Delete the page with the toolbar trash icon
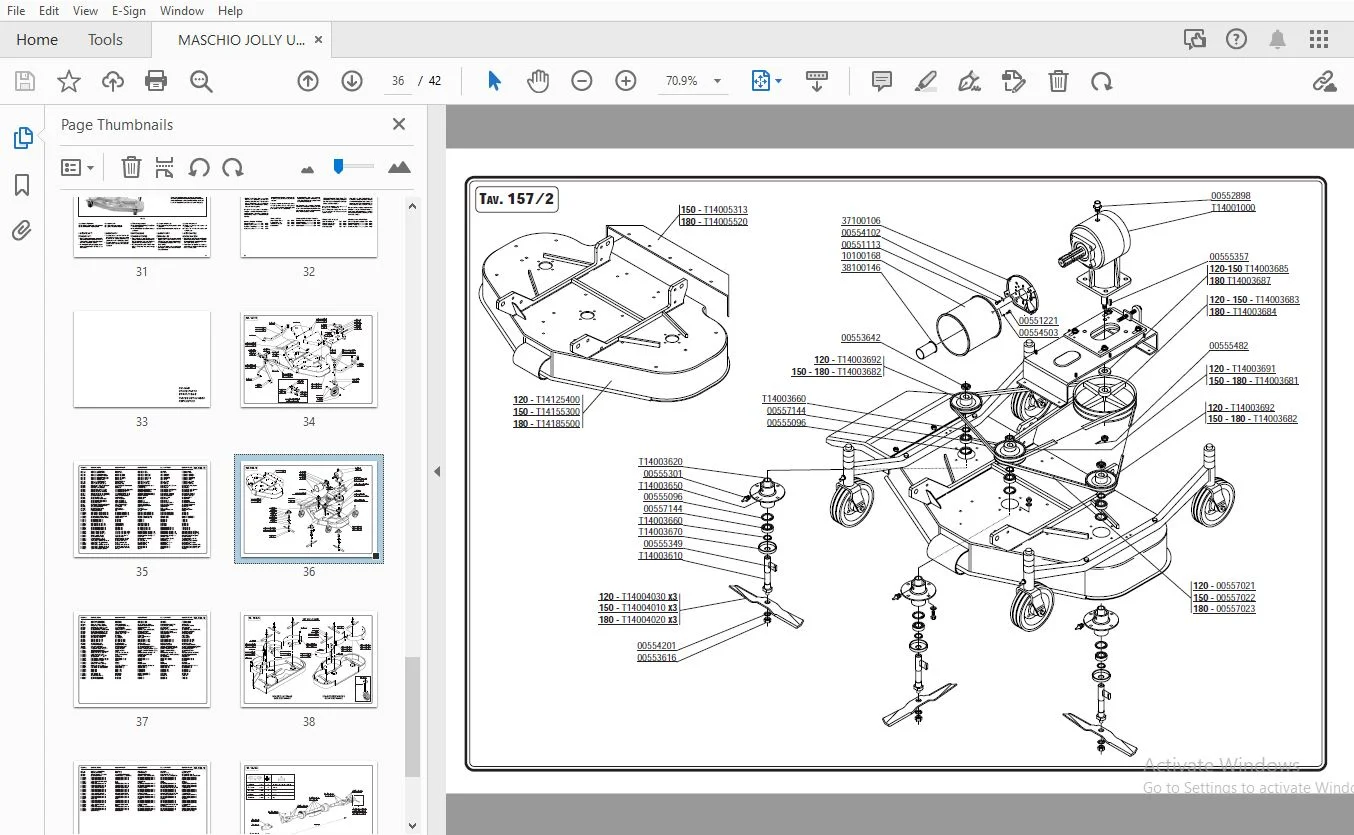This screenshot has width=1354, height=835. point(1058,81)
